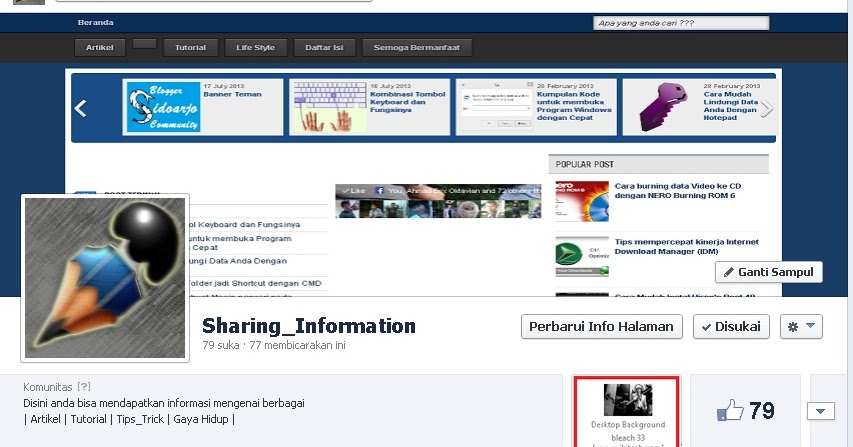Image resolution: width=853 pixels, height=447 pixels.
Task: Click the purple key icon thumbnail
Action: pyautogui.click(x=663, y=107)
